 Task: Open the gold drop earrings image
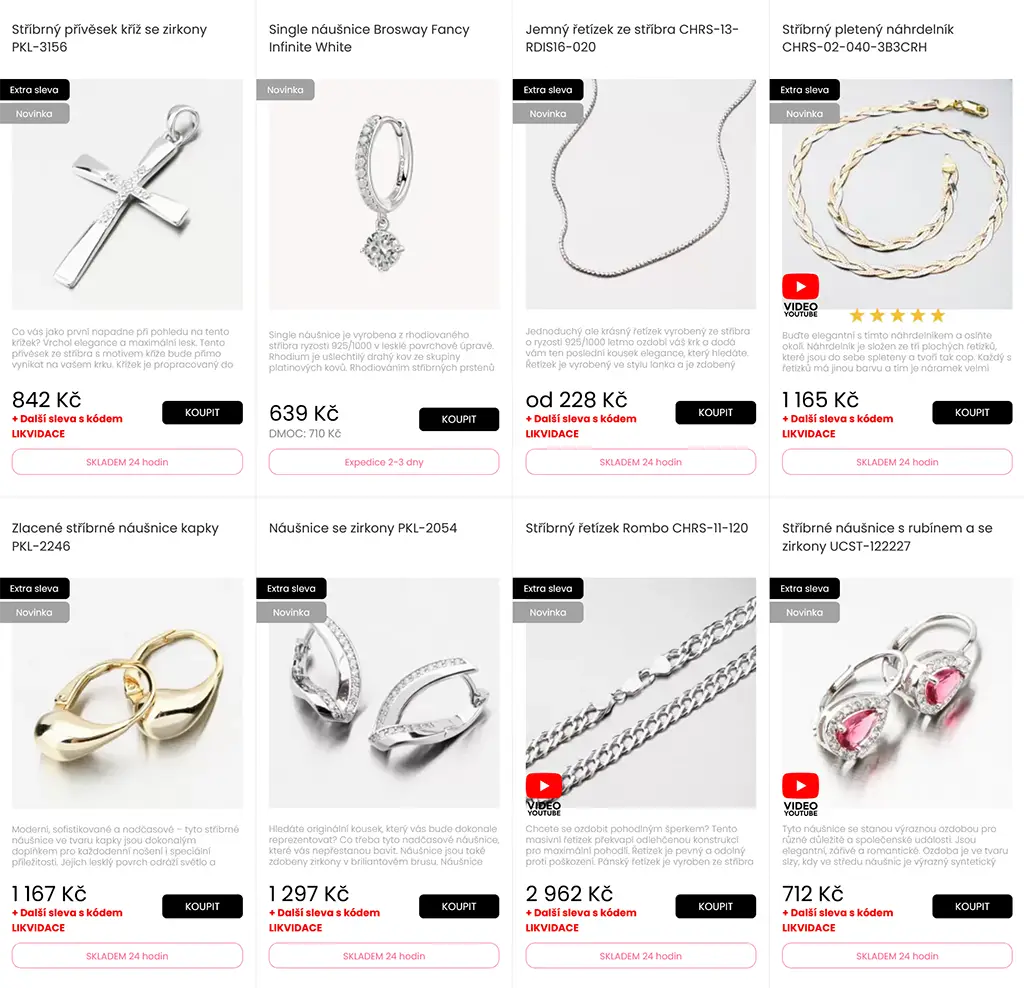127,693
